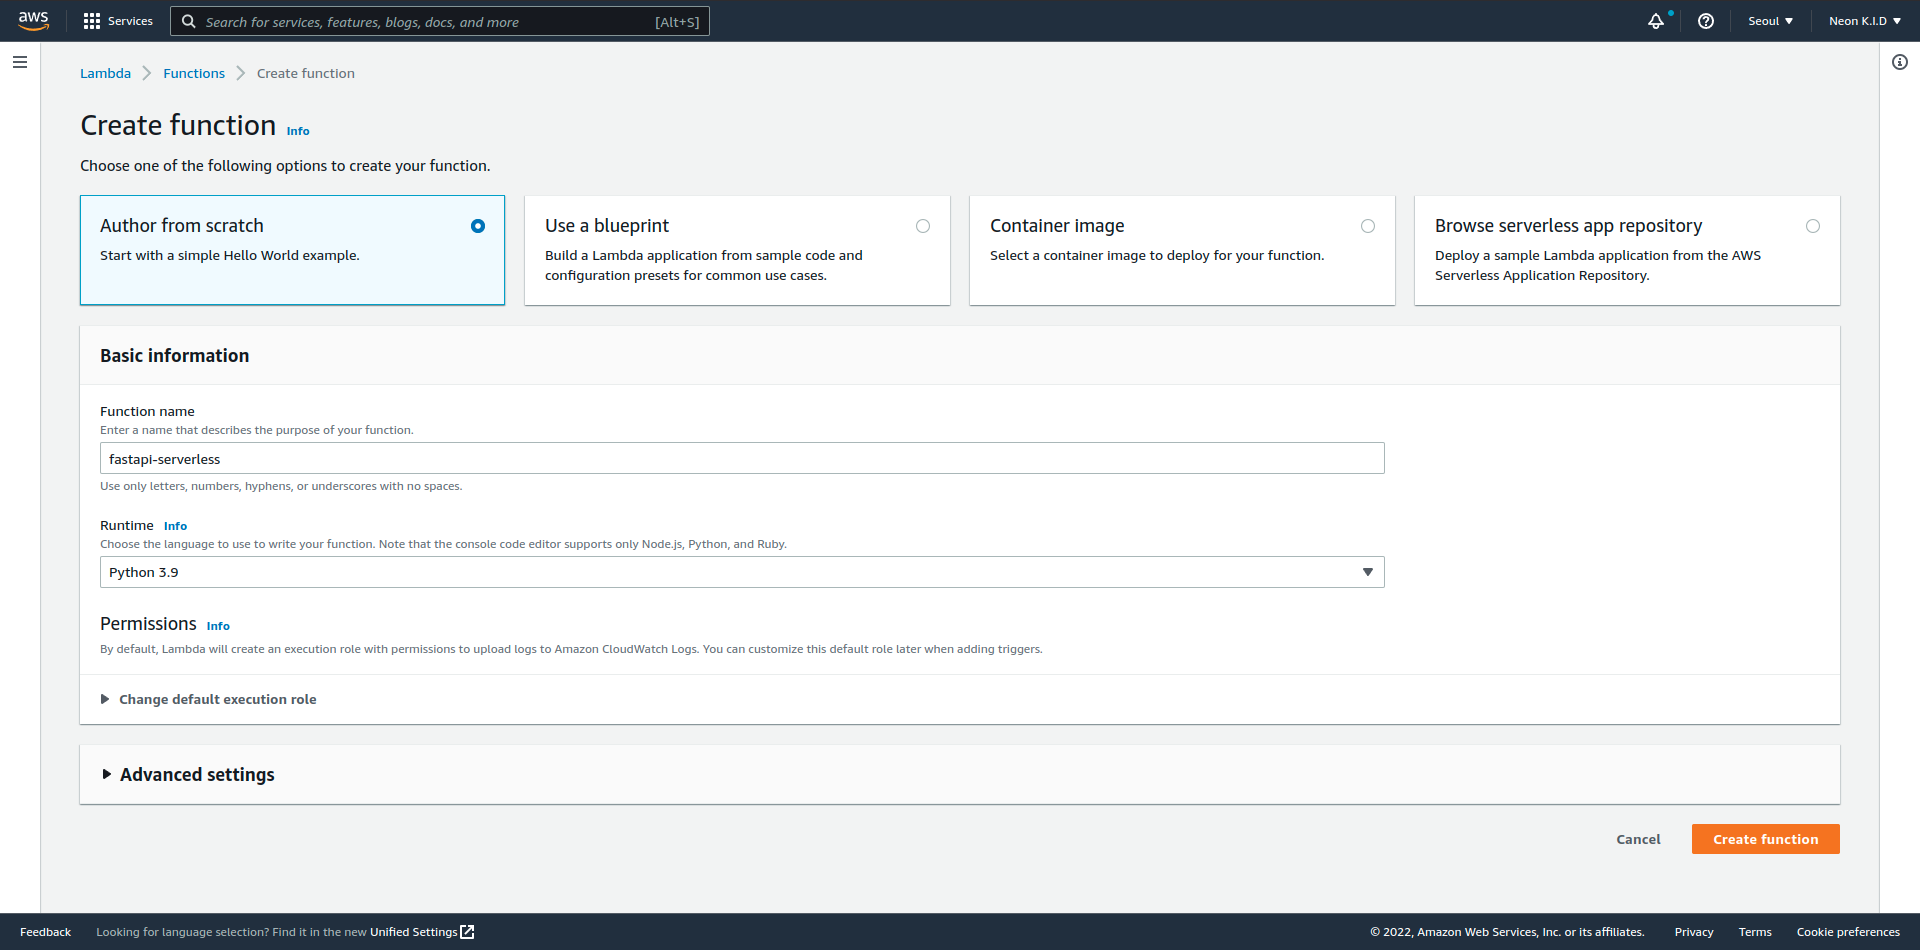Open the Runtime Python 3.9 dropdown

point(742,572)
